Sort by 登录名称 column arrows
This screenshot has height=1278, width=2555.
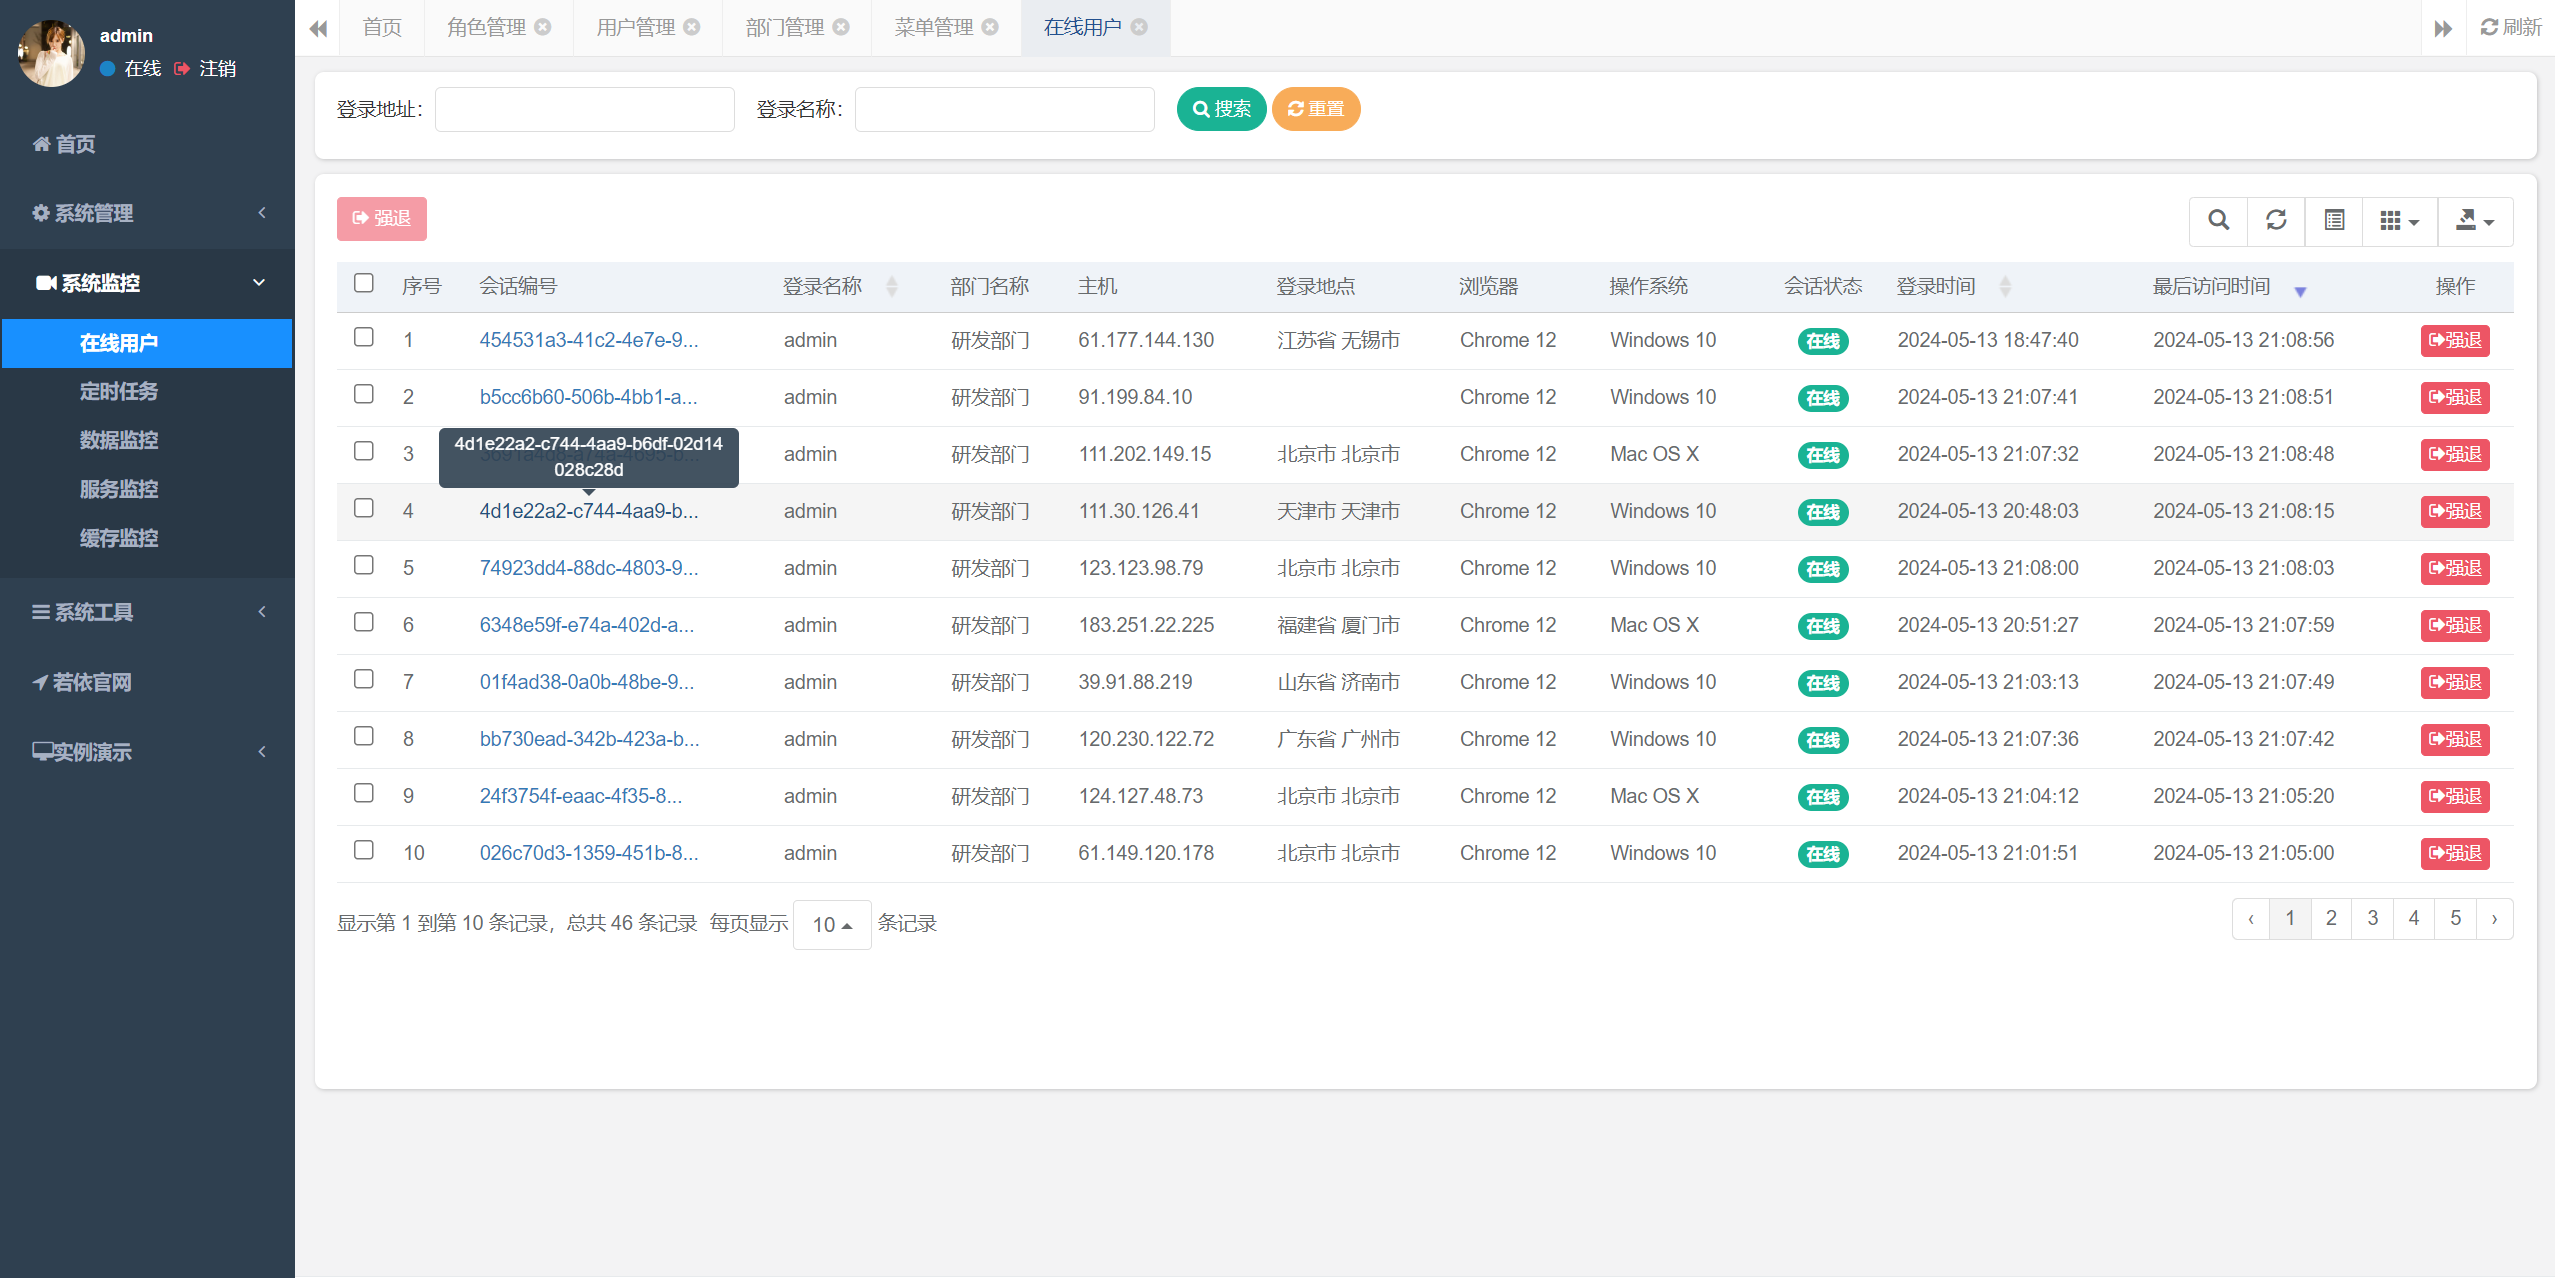(892, 287)
